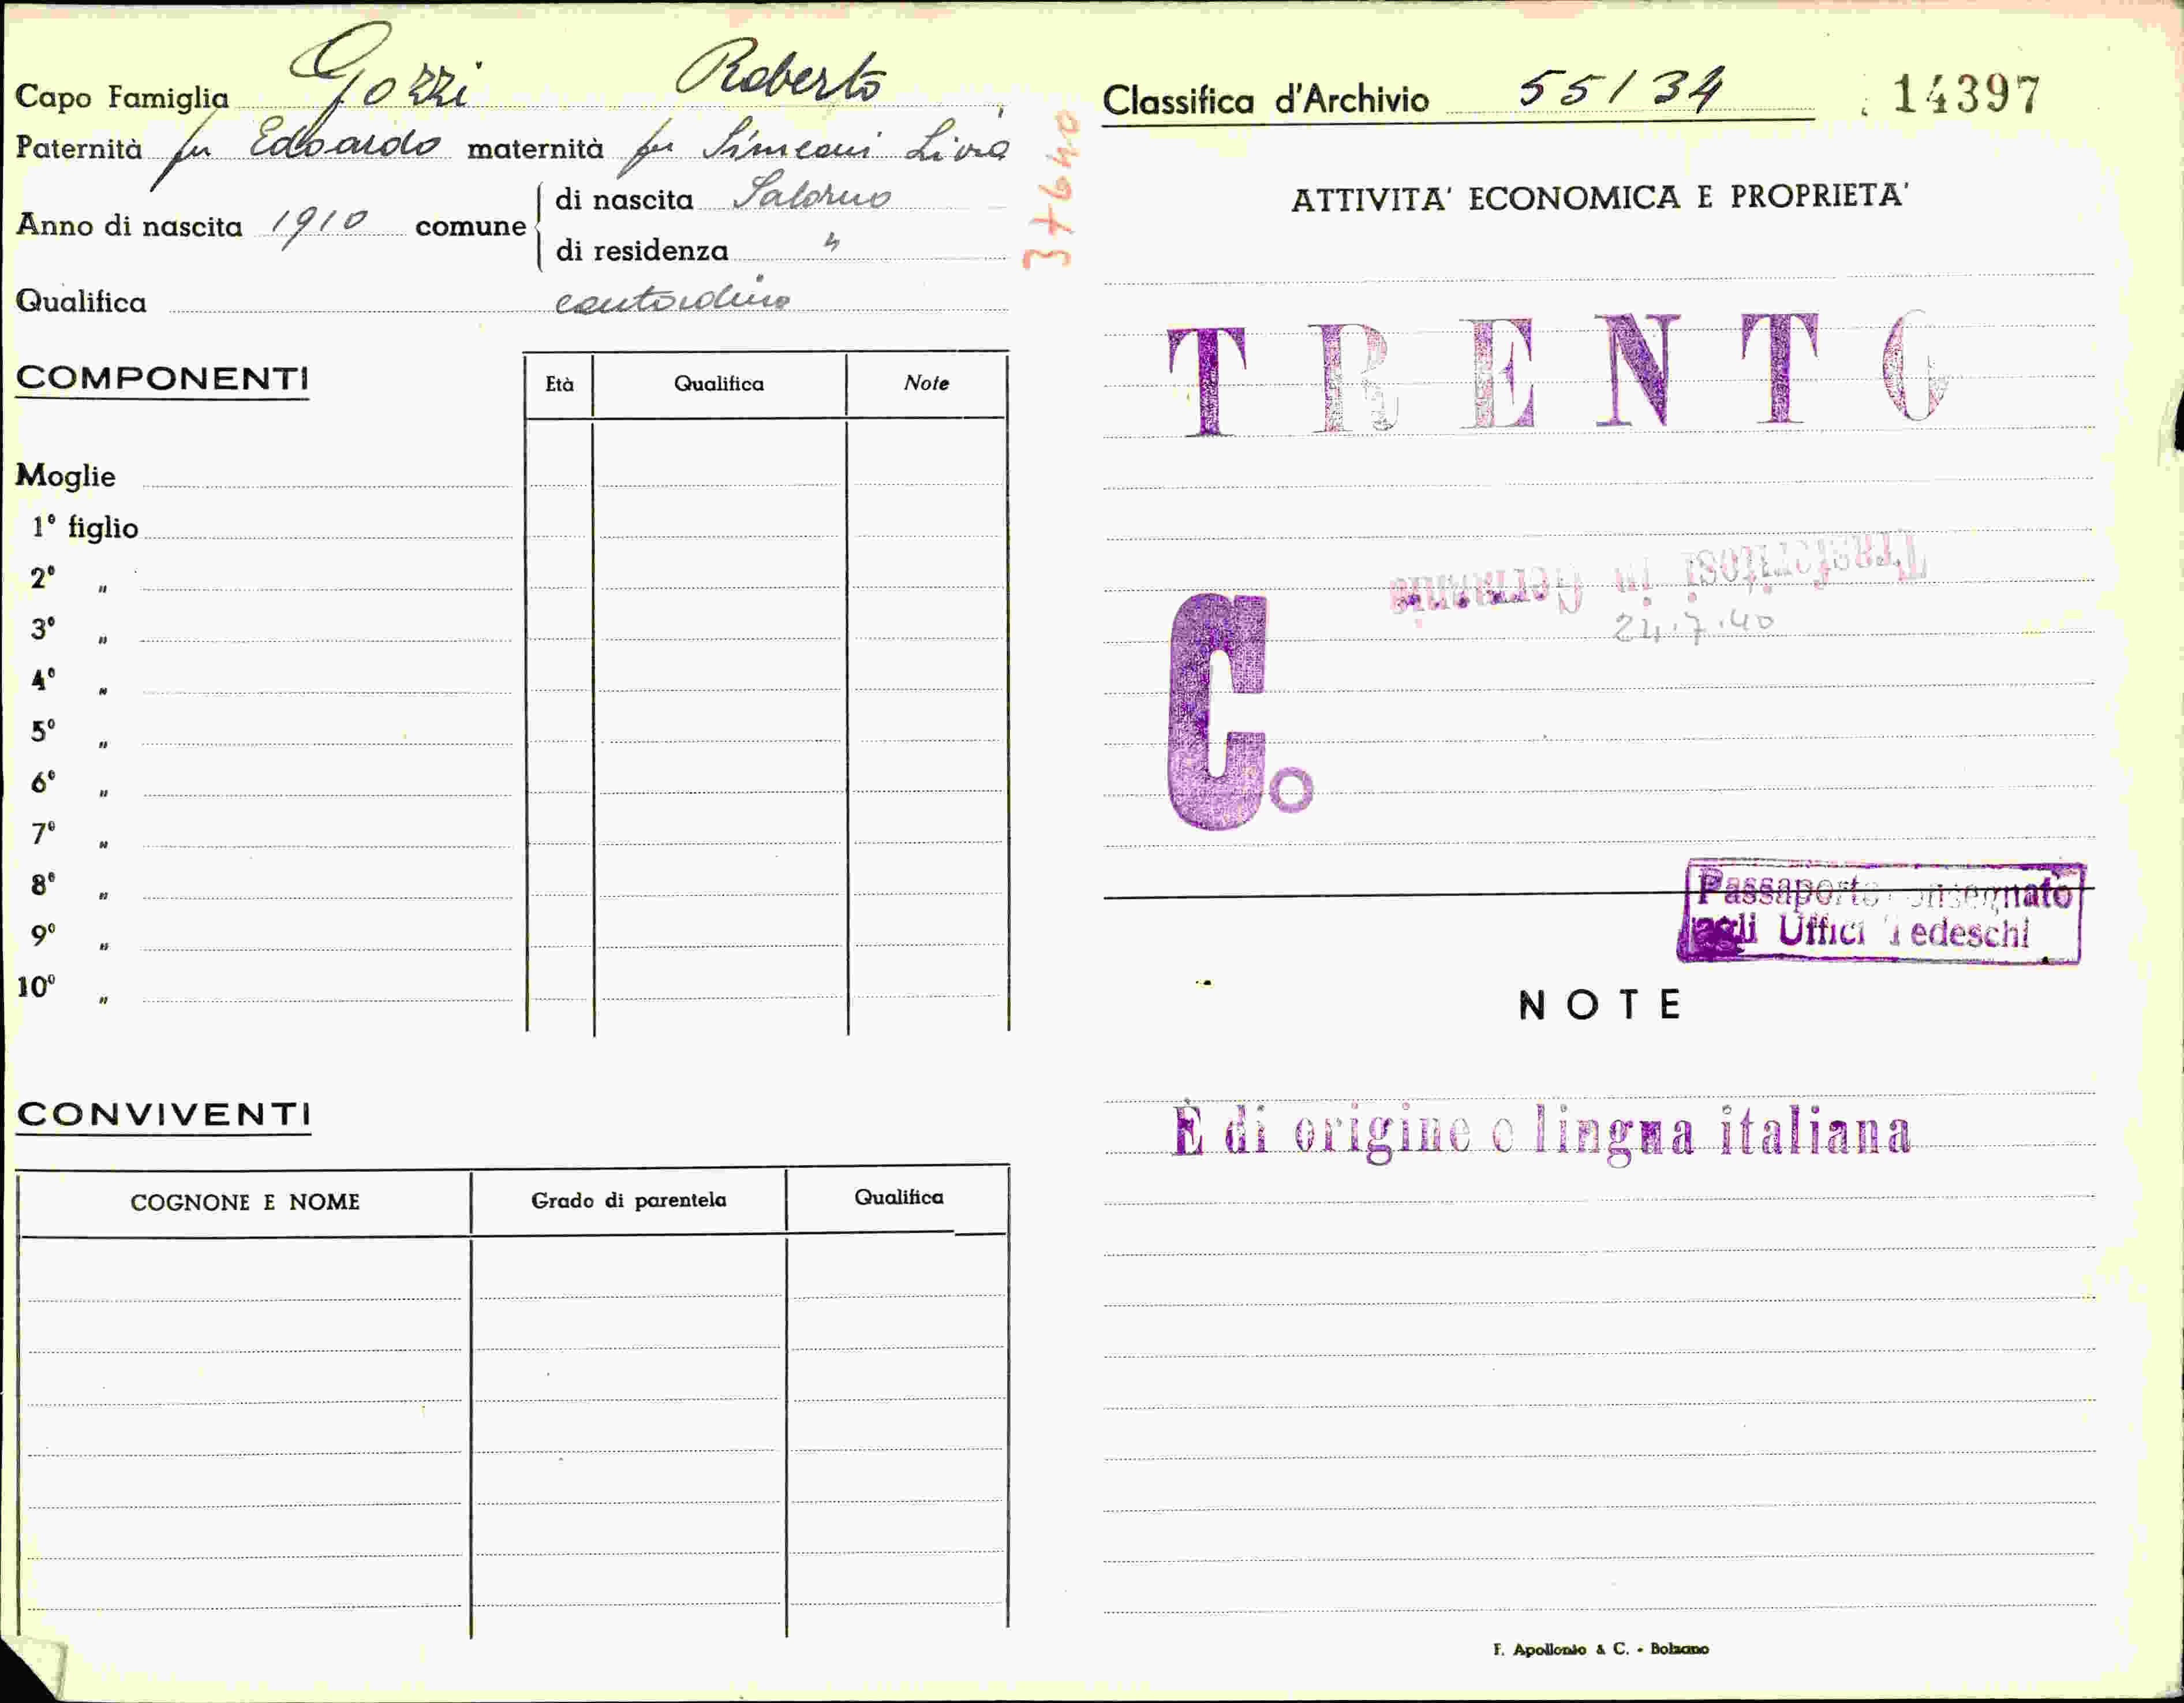This screenshot has width=2184, height=1703.
Task: Click the 'Anno di nascita' label
Action: [129, 225]
